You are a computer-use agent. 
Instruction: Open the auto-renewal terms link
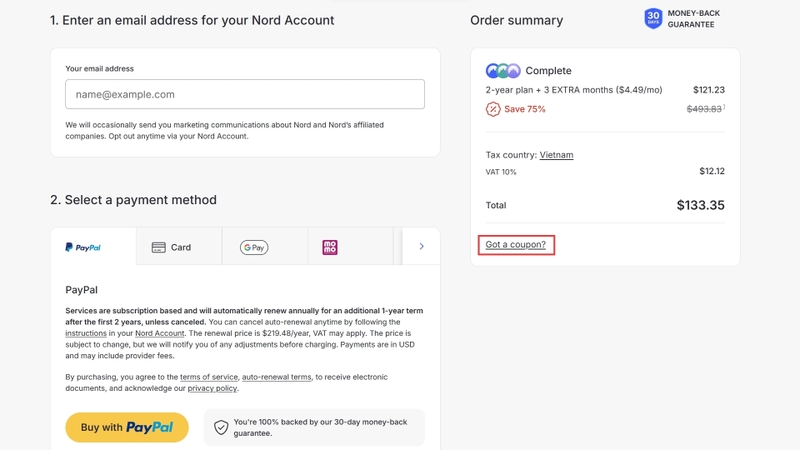click(x=277, y=377)
